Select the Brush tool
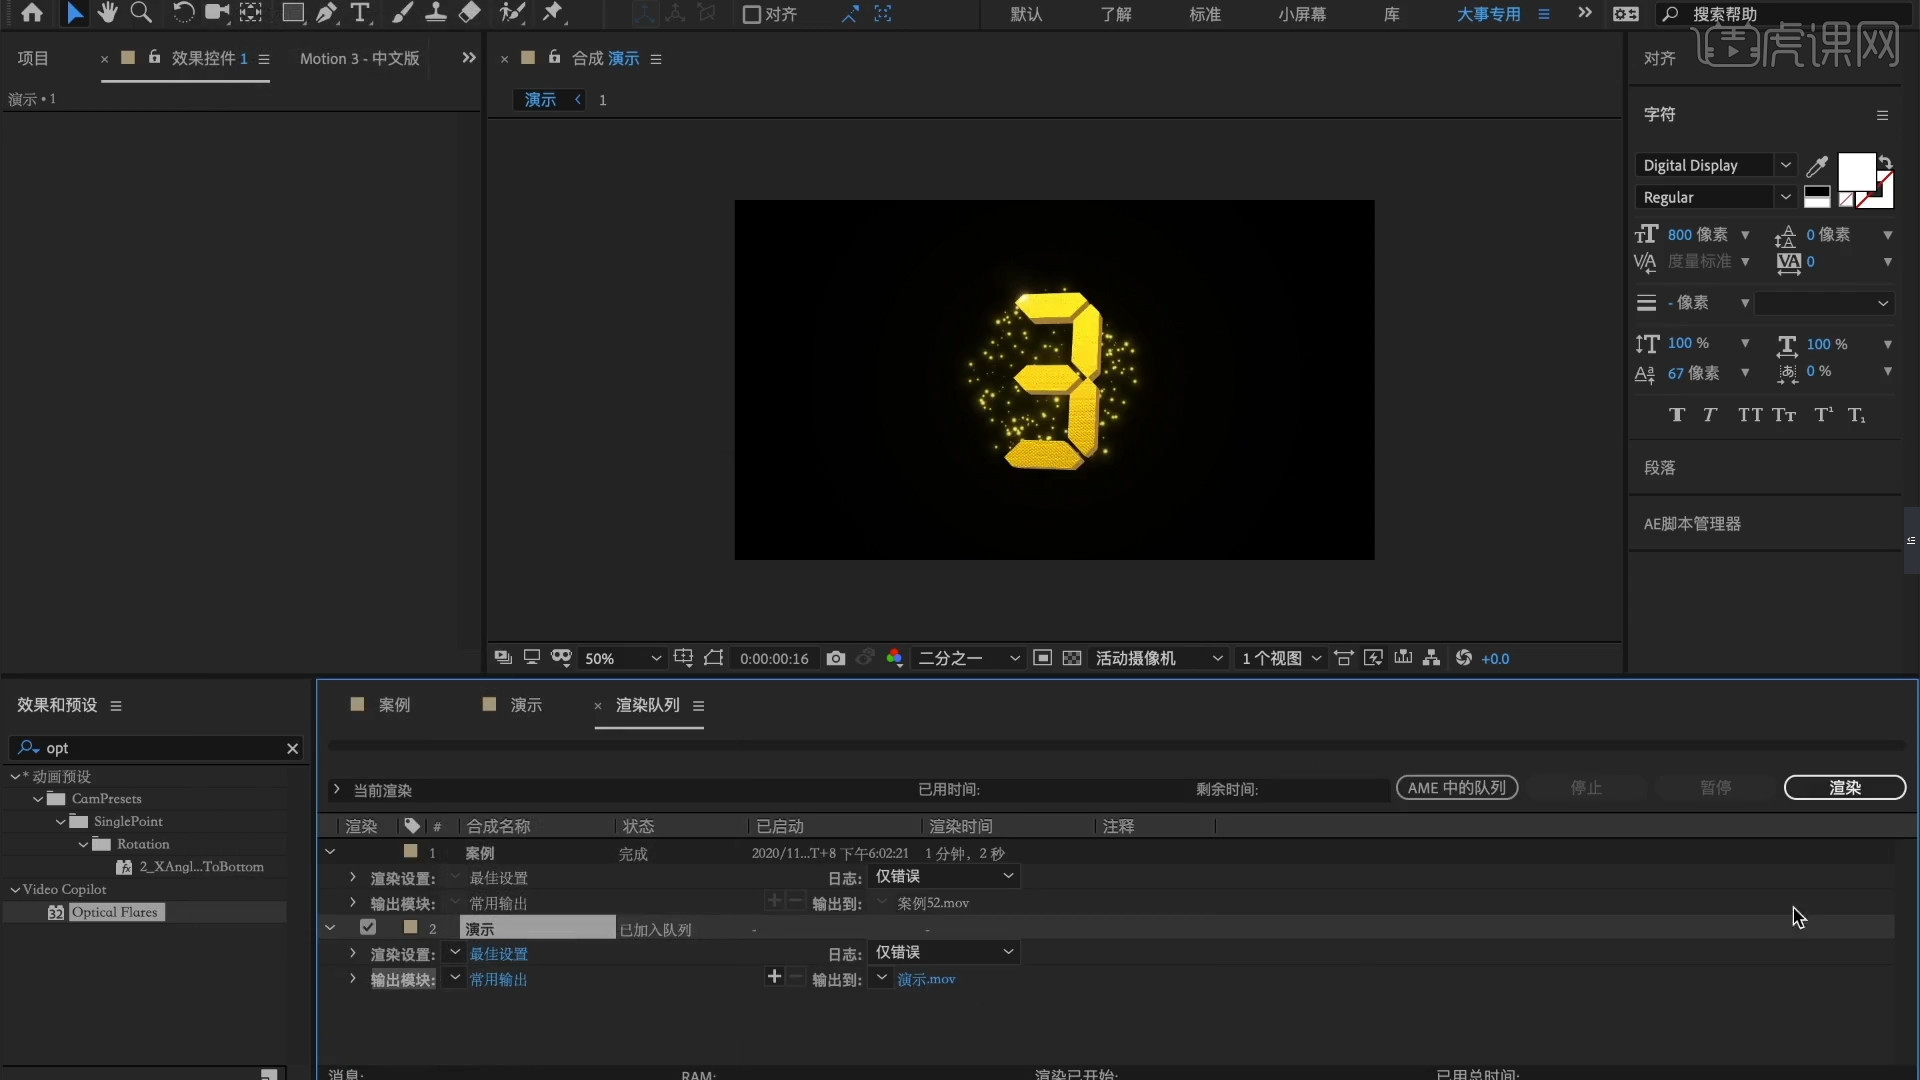Screen dimensions: 1920x1080 pos(402,13)
